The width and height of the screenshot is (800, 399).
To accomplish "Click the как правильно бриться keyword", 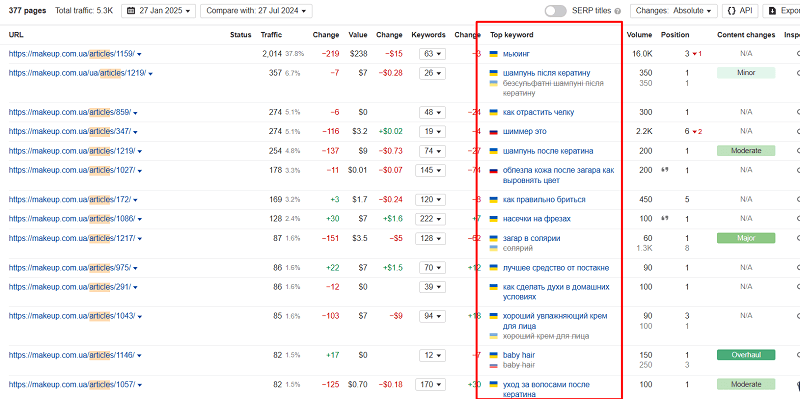I will [544, 200].
